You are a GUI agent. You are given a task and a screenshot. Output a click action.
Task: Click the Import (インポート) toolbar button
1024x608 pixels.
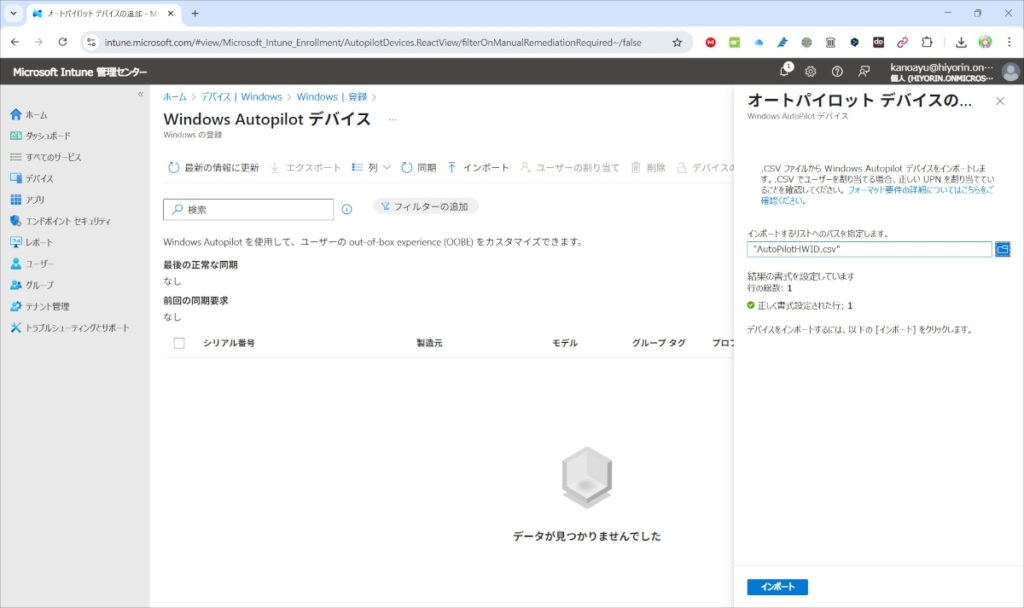[x=478, y=168]
